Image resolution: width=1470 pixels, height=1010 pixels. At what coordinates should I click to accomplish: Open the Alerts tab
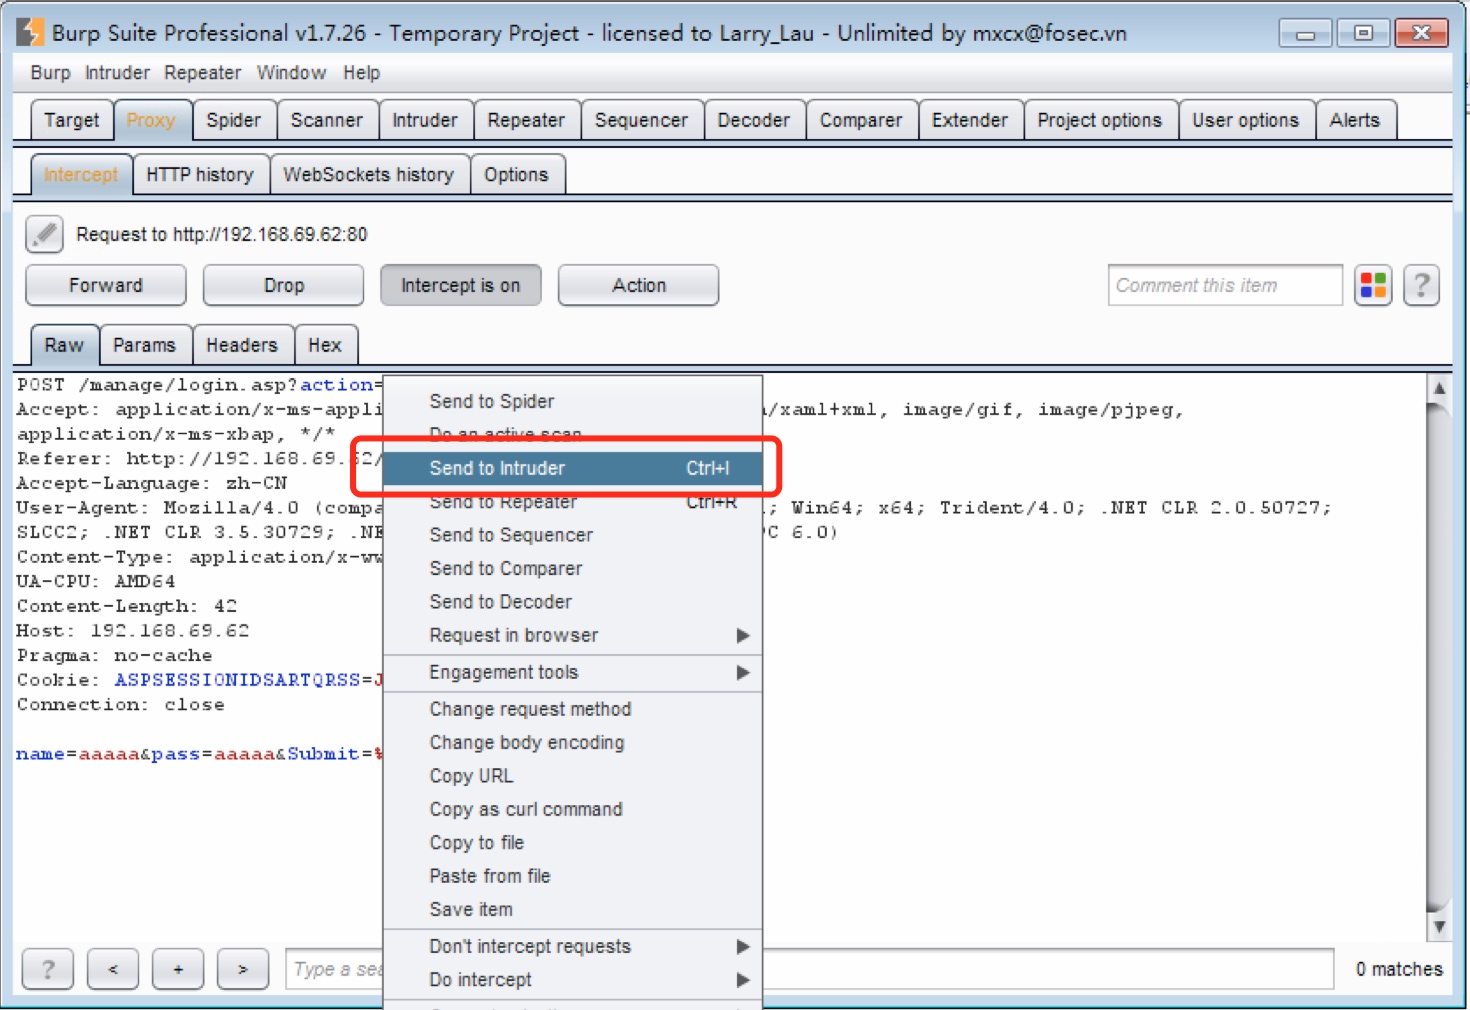point(1355,120)
